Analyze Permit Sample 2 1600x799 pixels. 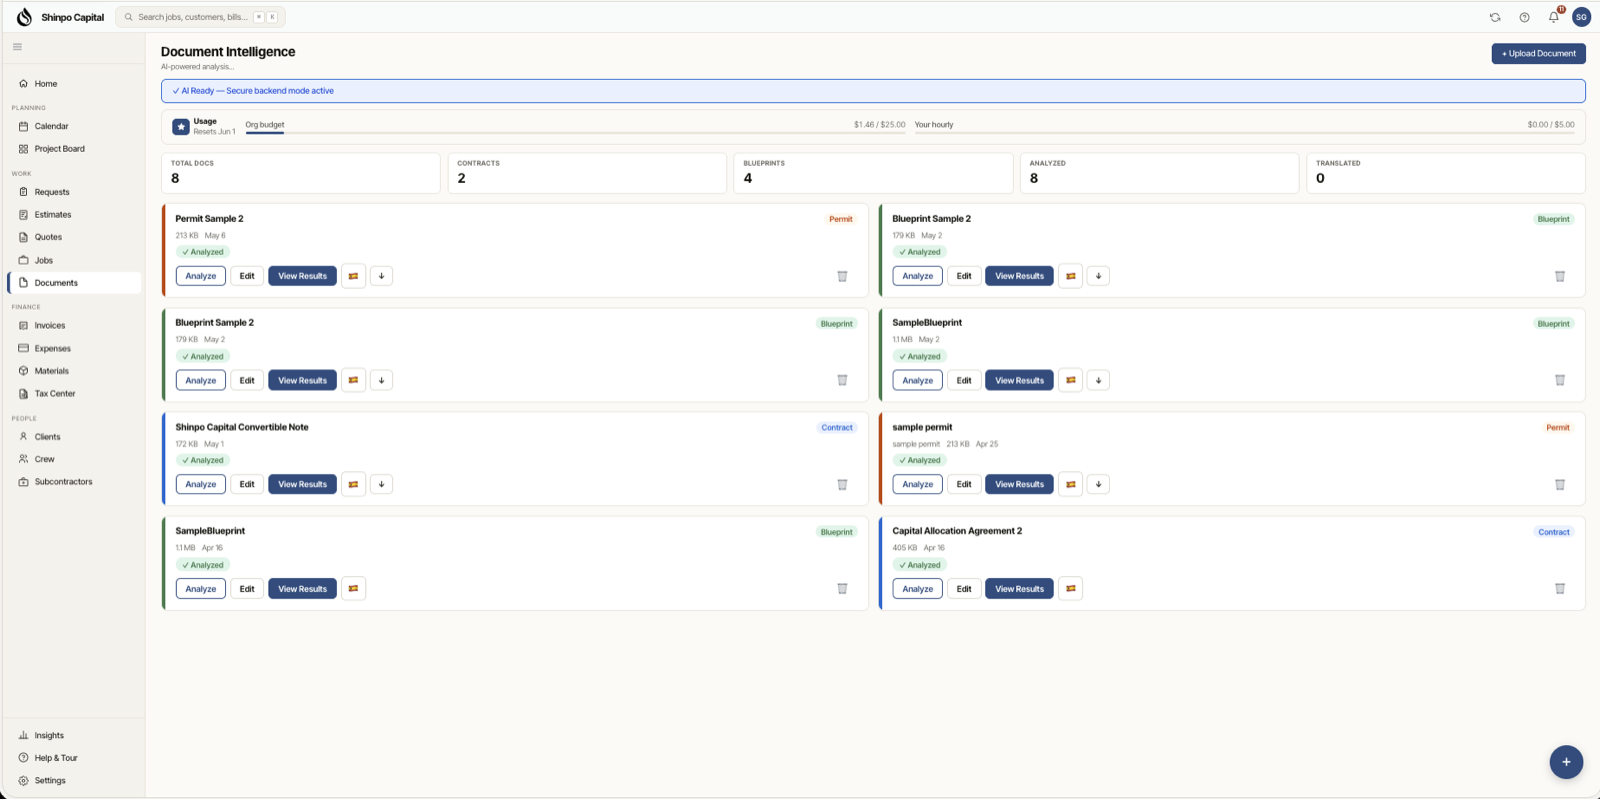tap(201, 276)
